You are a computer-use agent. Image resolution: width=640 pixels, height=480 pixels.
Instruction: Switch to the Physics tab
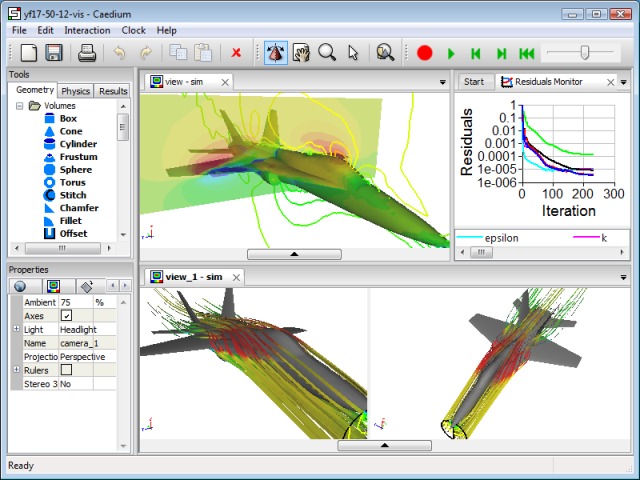76,91
